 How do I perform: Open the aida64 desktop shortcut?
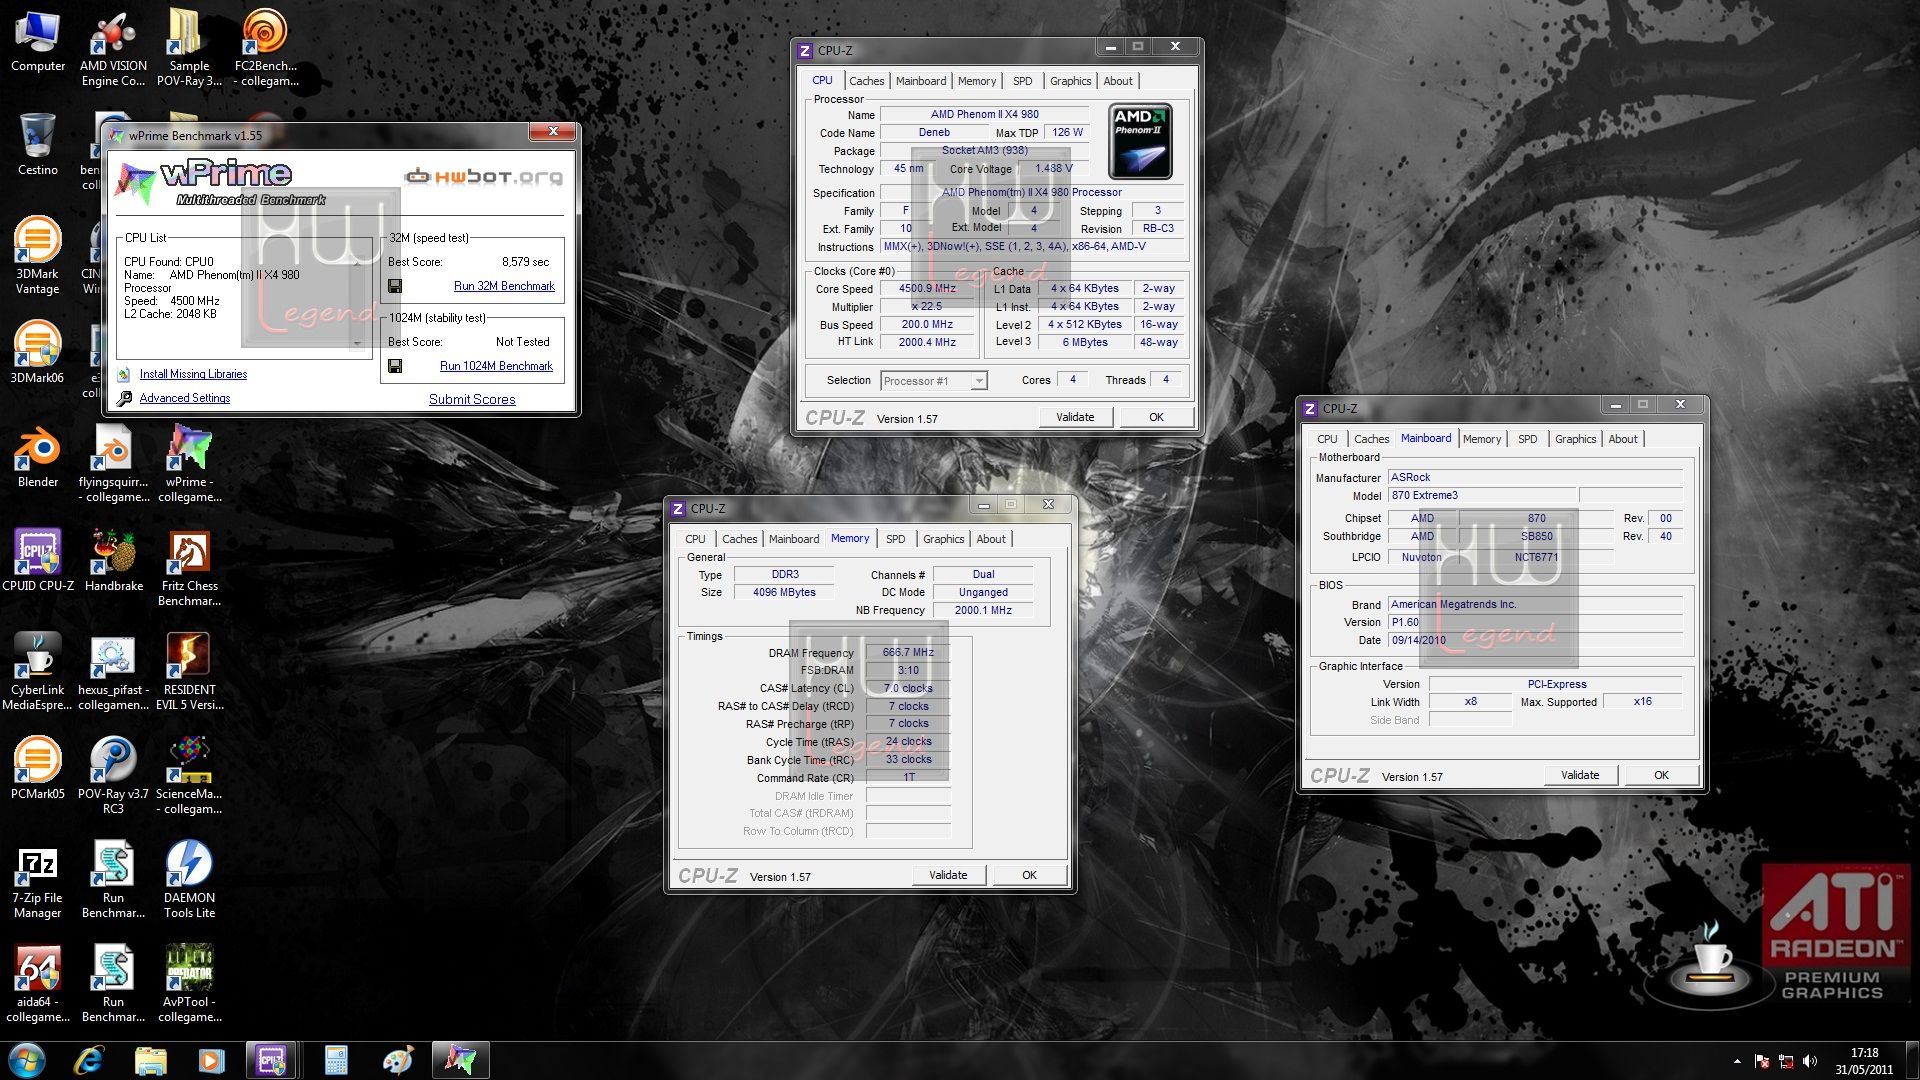pos(38,984)
